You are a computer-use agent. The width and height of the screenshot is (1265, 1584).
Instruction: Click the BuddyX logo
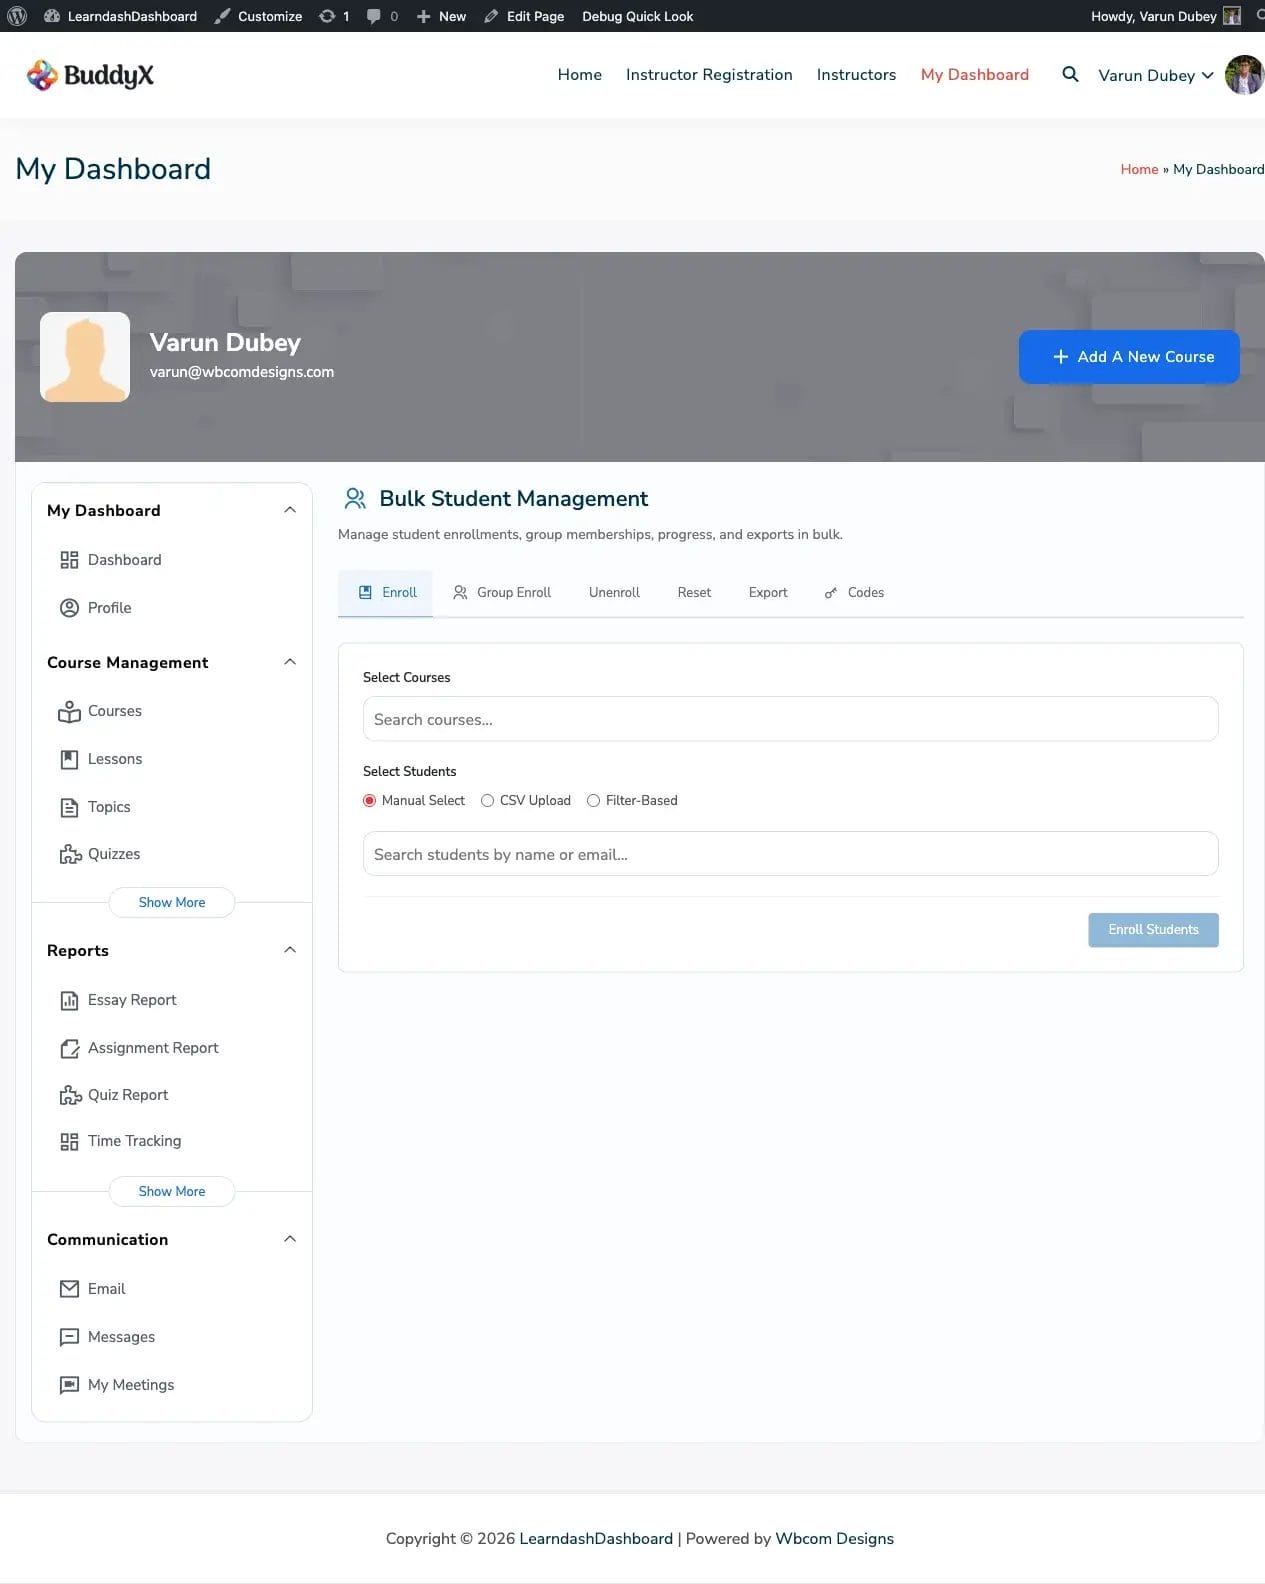(90, 75)
